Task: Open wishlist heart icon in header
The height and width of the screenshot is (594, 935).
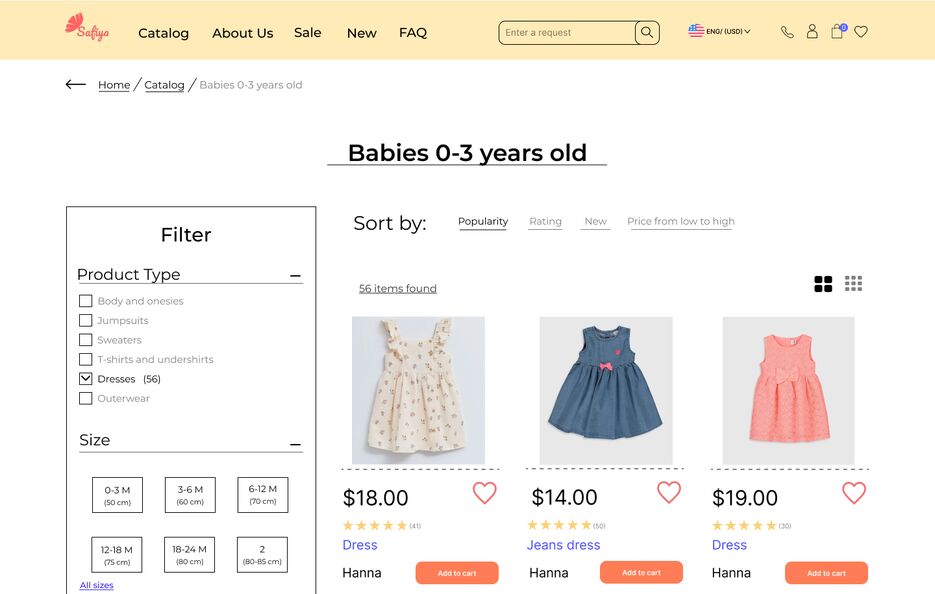Action: (860, 32)
